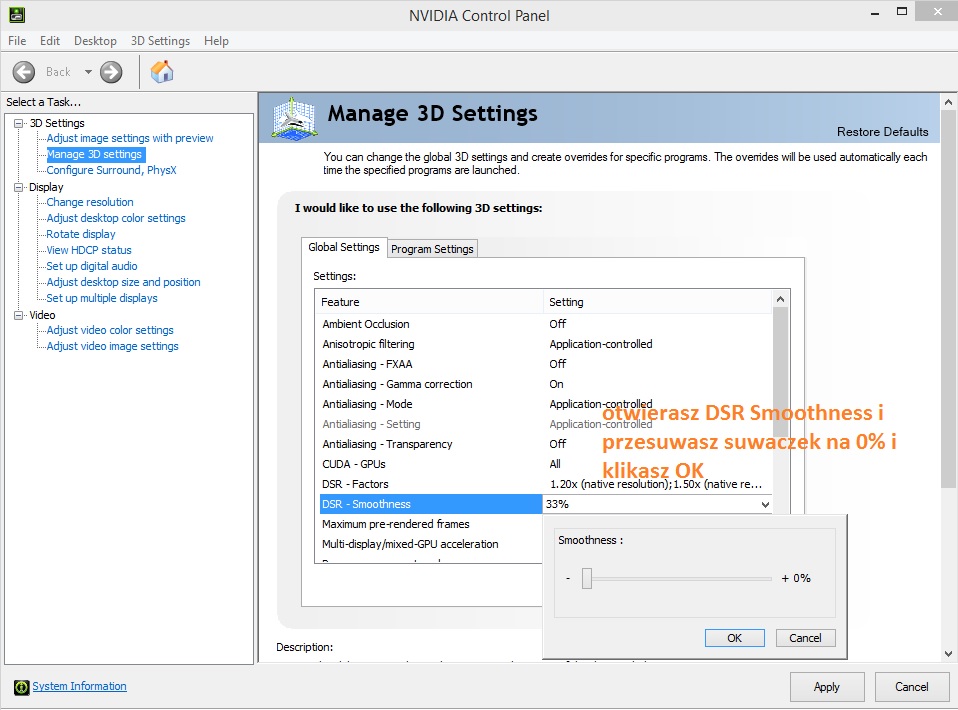Click the main Cancel button at bottom
The image size is (958, 710).
[x=911, y=687]
